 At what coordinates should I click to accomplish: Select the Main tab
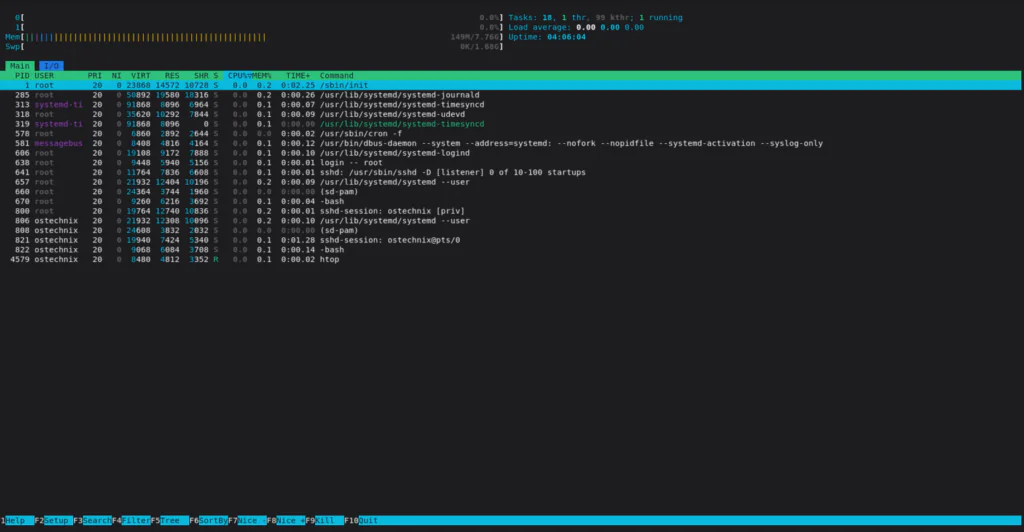pos(21,66)
